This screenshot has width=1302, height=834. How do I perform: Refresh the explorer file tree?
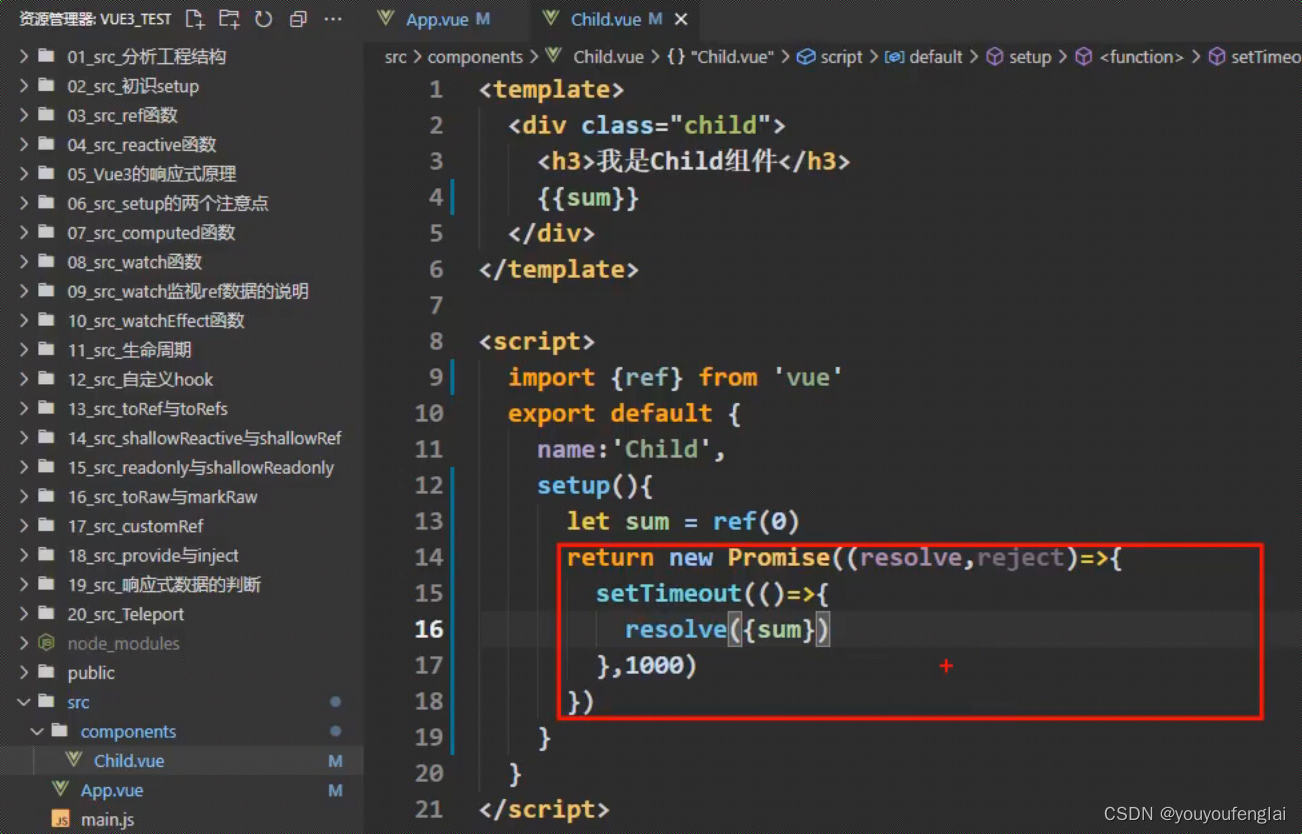point(264,19)
